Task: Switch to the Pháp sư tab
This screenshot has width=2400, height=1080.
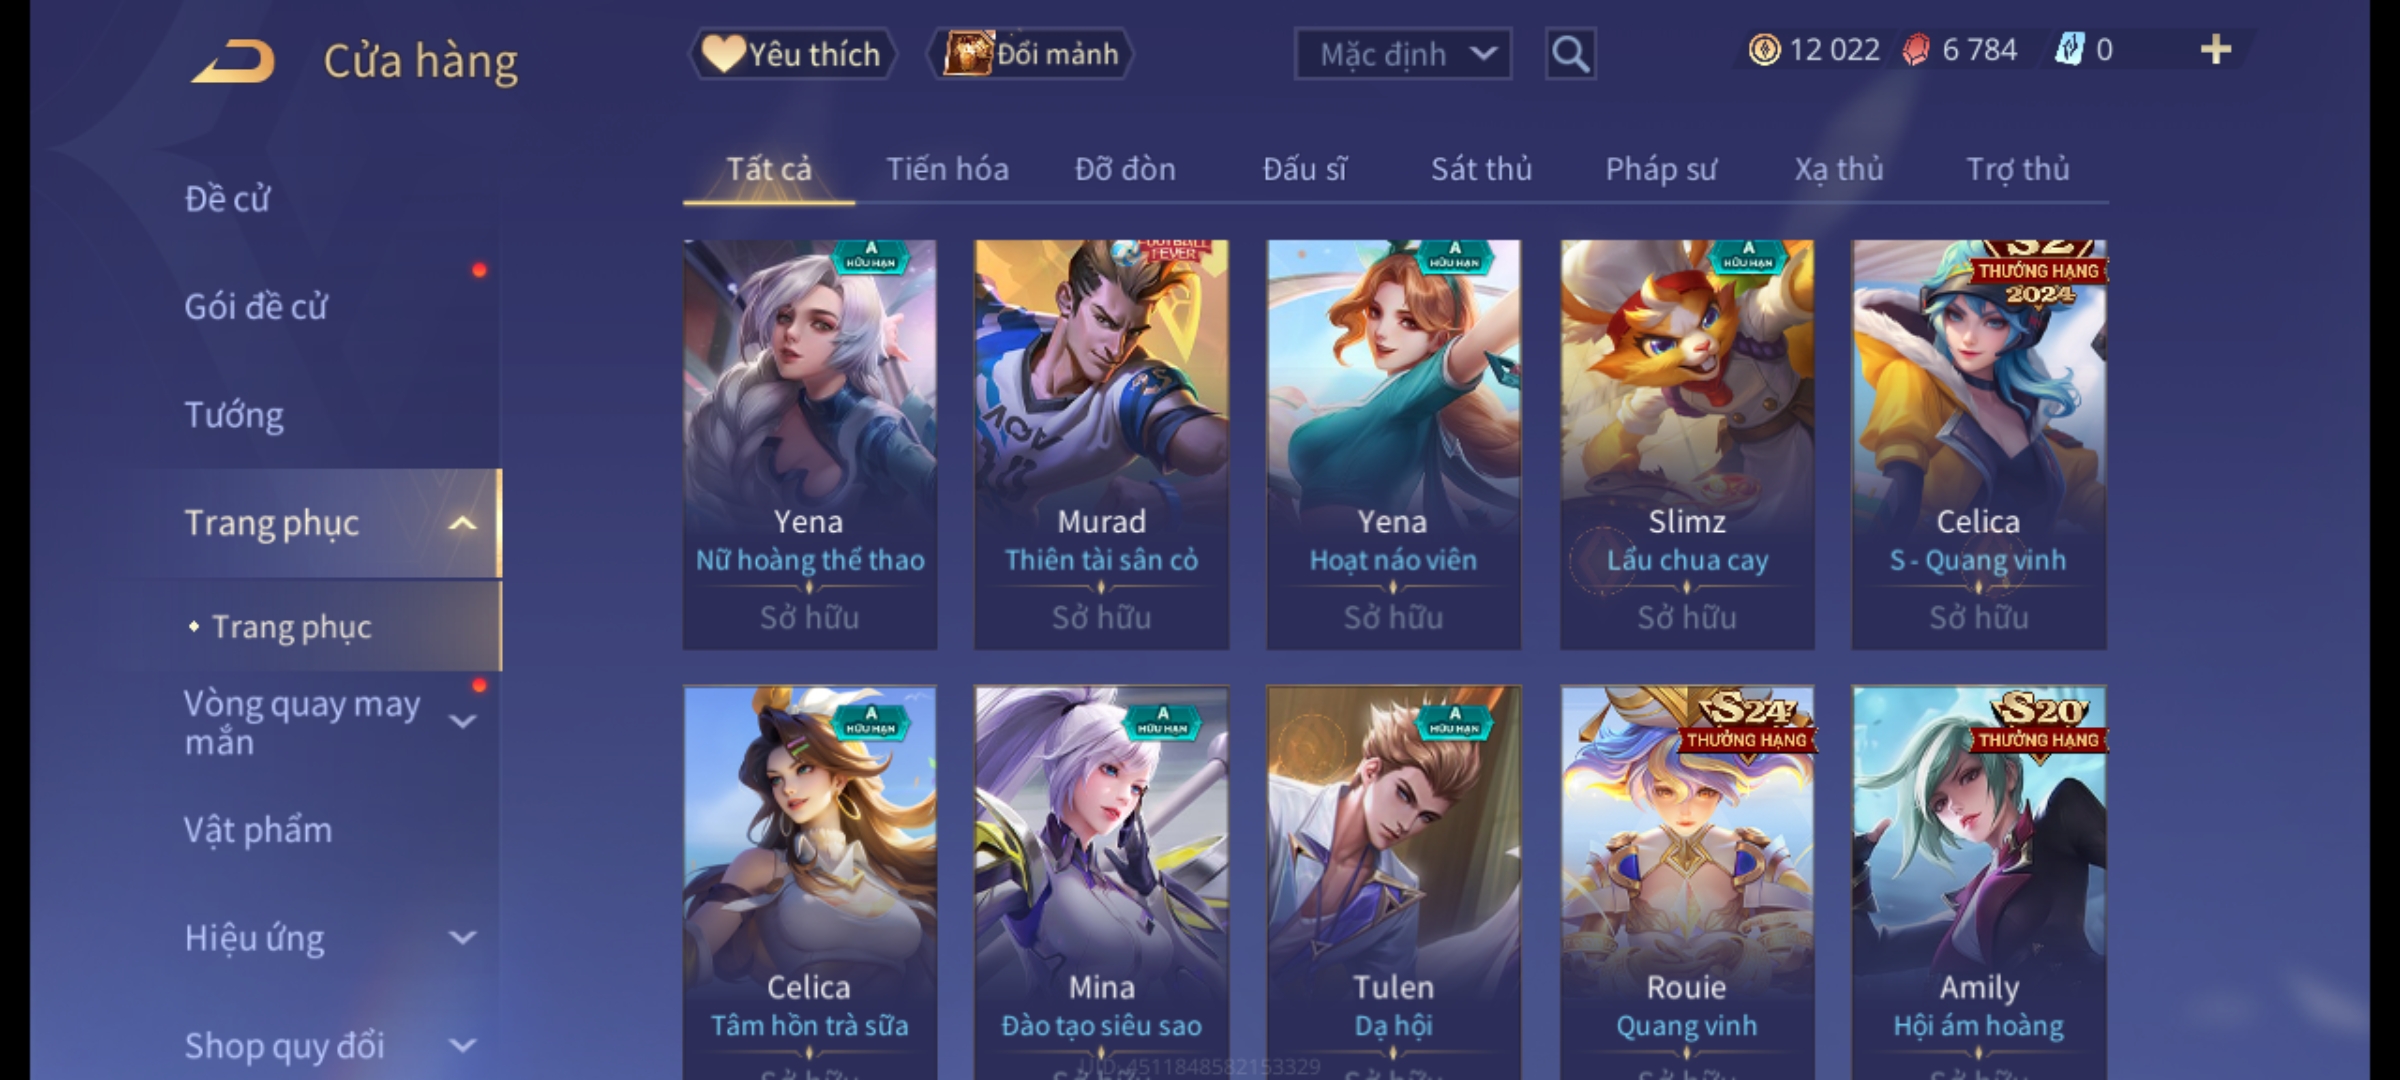Action: click(x=1661, y=169)
